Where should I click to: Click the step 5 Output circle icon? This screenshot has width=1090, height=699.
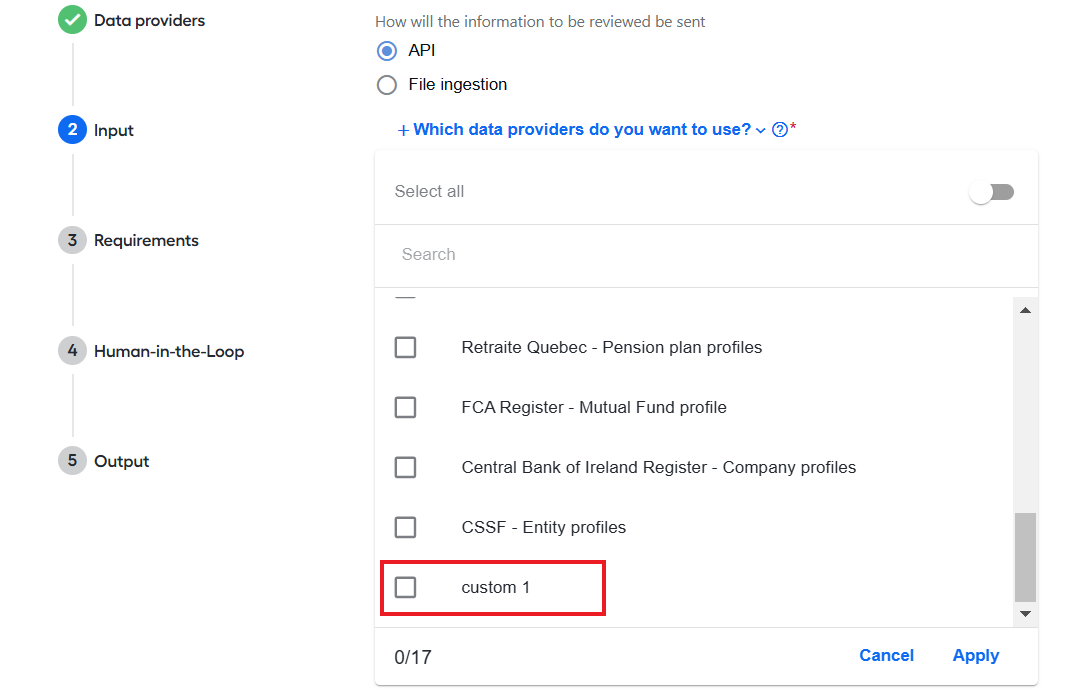coord(72,461)
